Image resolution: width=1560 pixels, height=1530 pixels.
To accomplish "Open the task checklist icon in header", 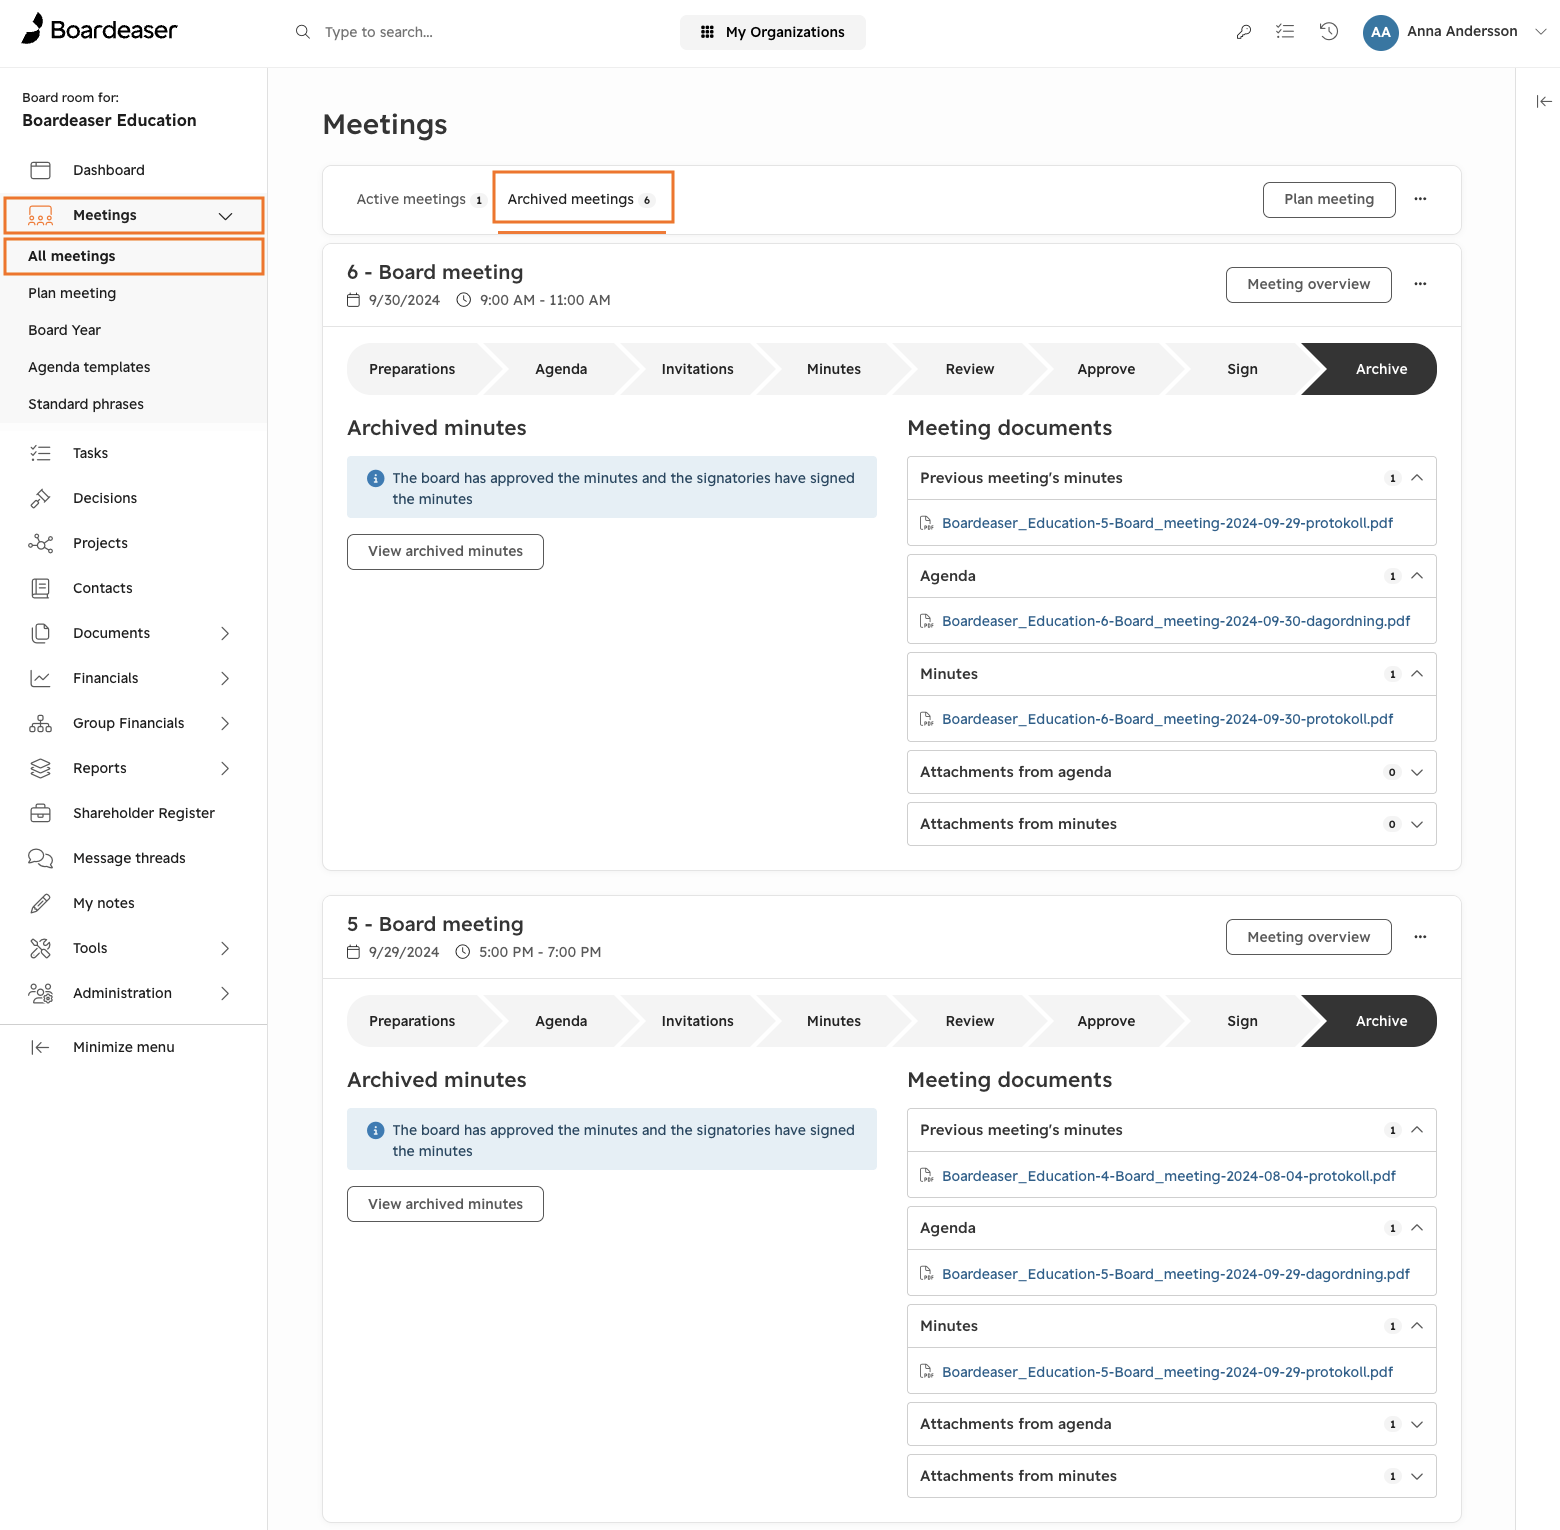I will coord(1285,32).
